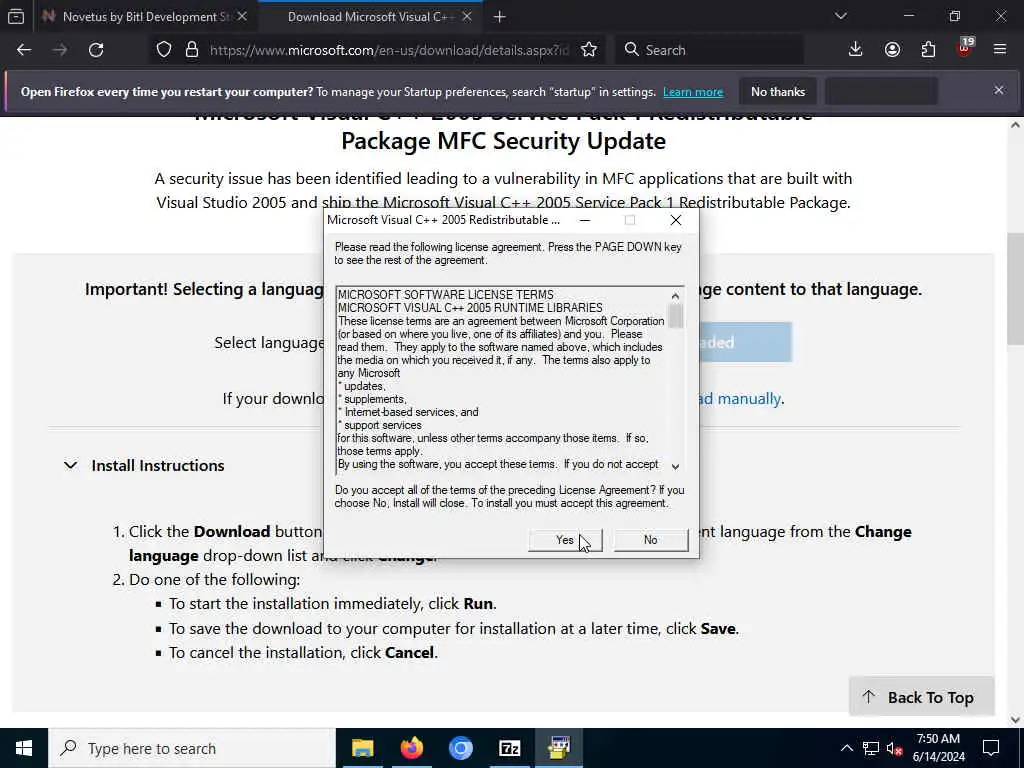Viewport: 1024px width, 768px height.
Task: Accept the license by clicking Yes
Action: click(x=565, y=540)
